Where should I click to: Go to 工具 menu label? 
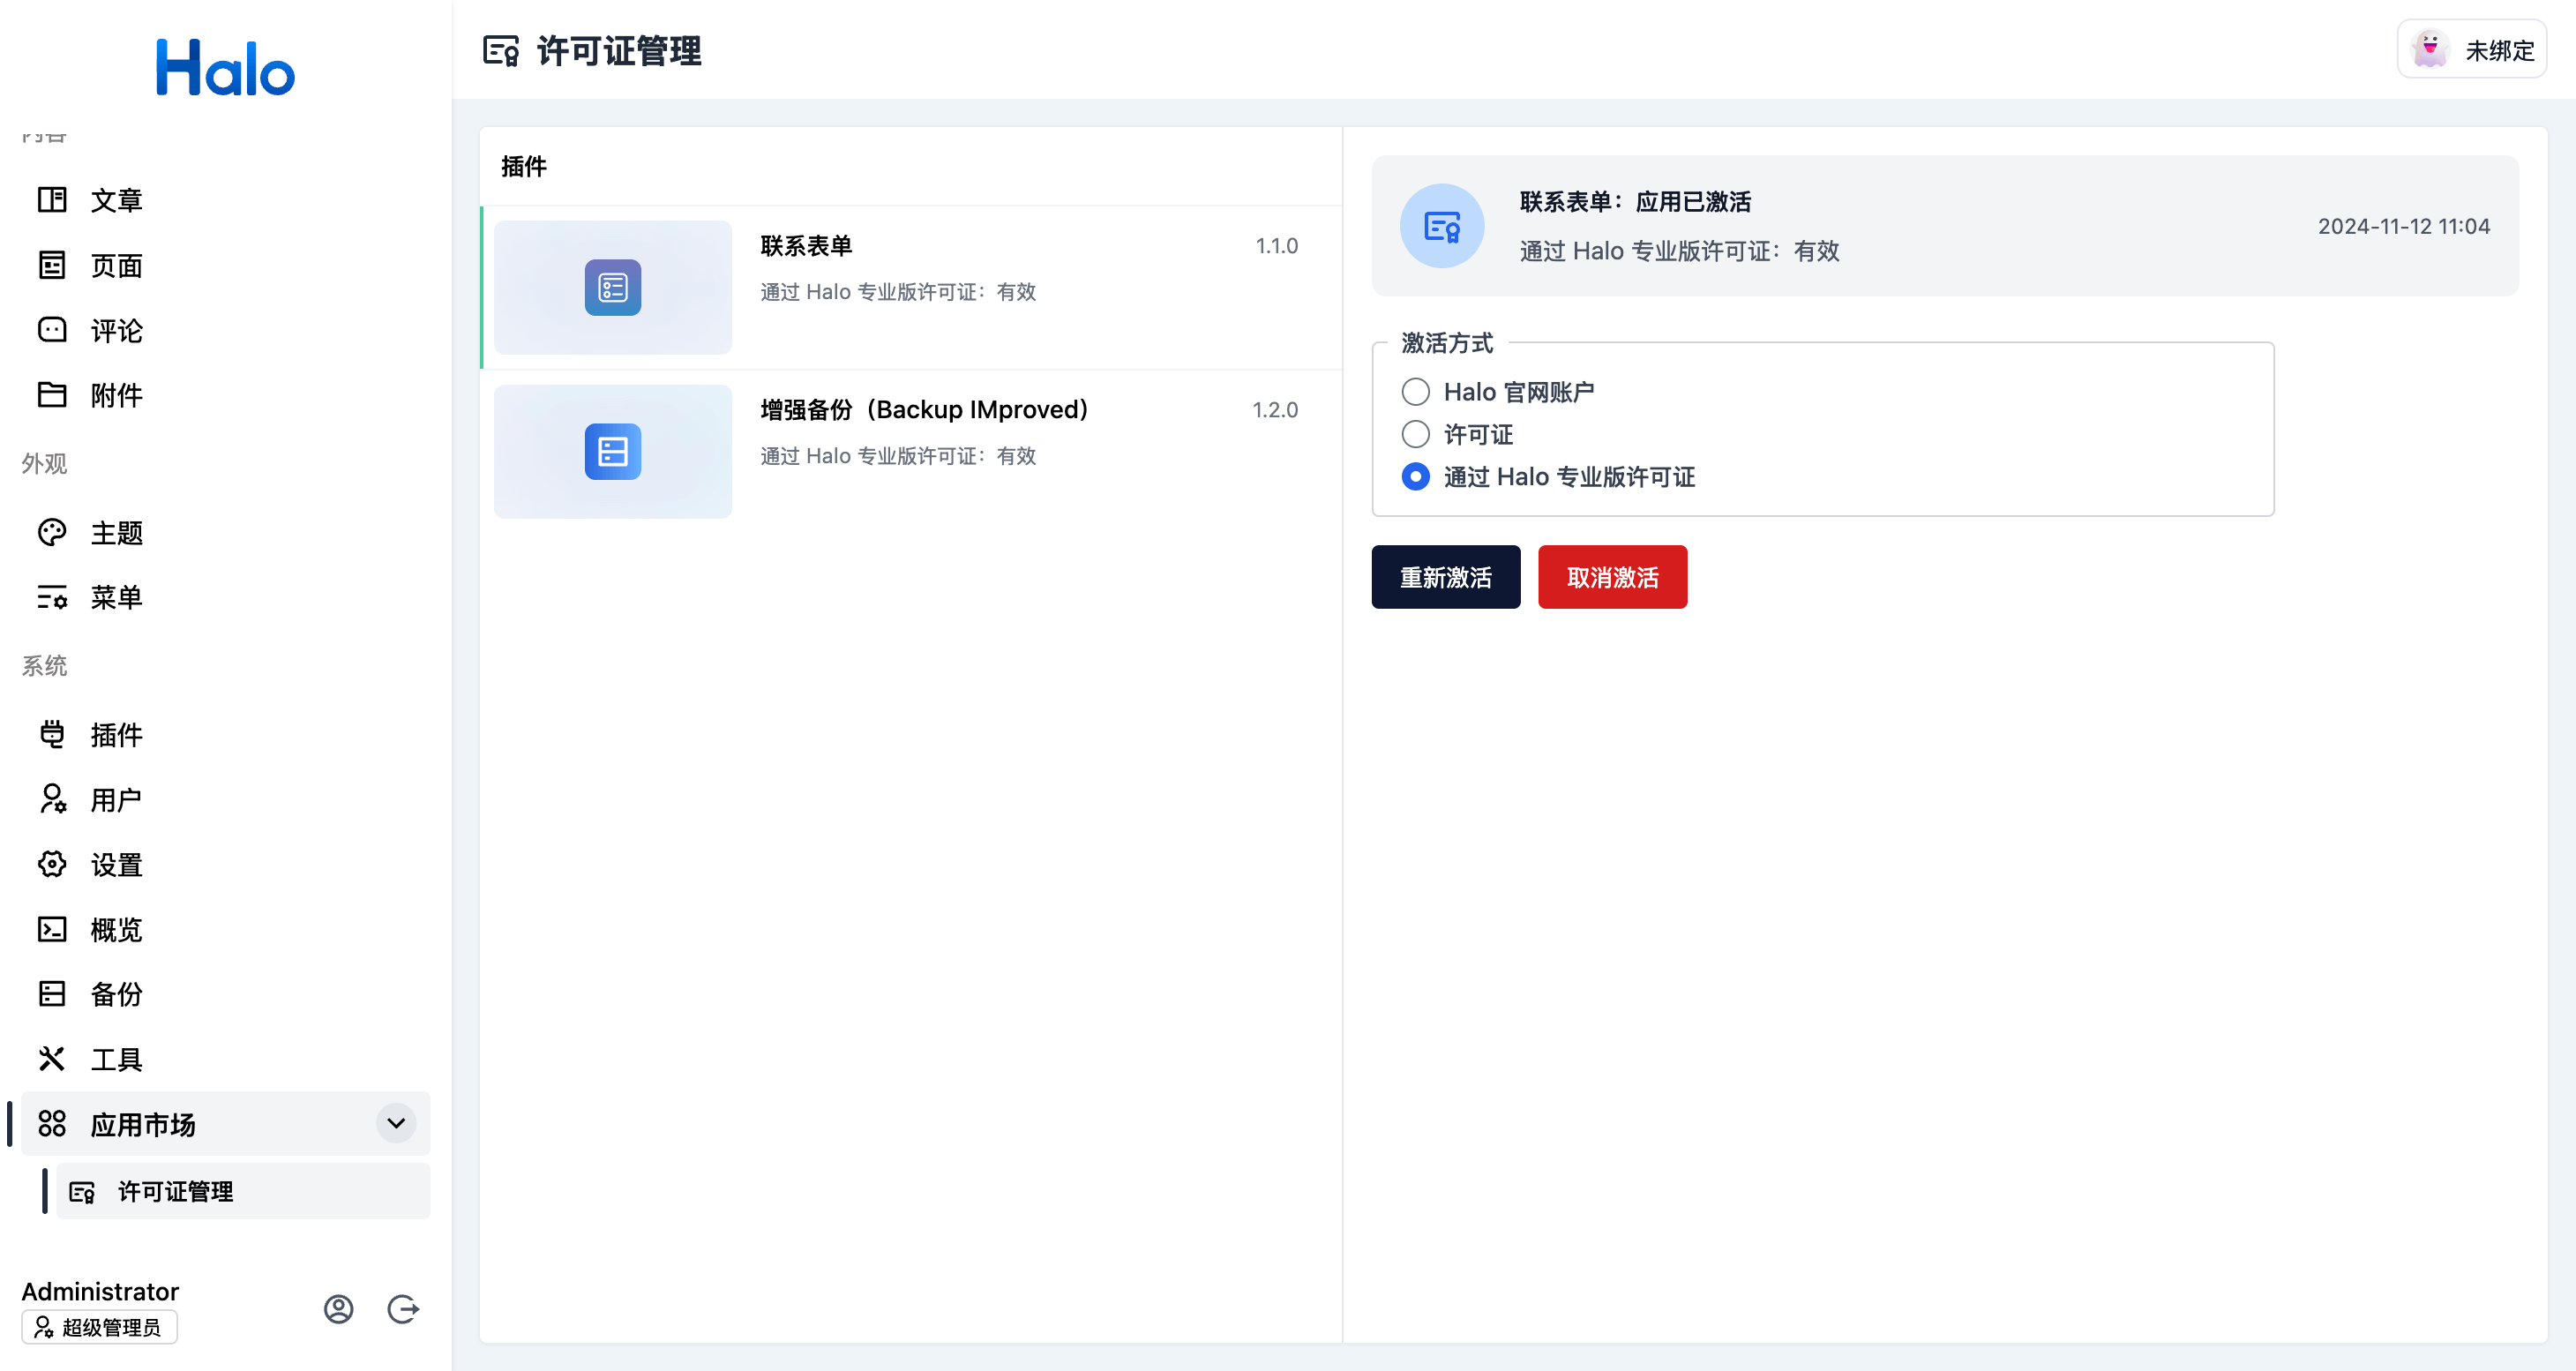pos(116,1059)
